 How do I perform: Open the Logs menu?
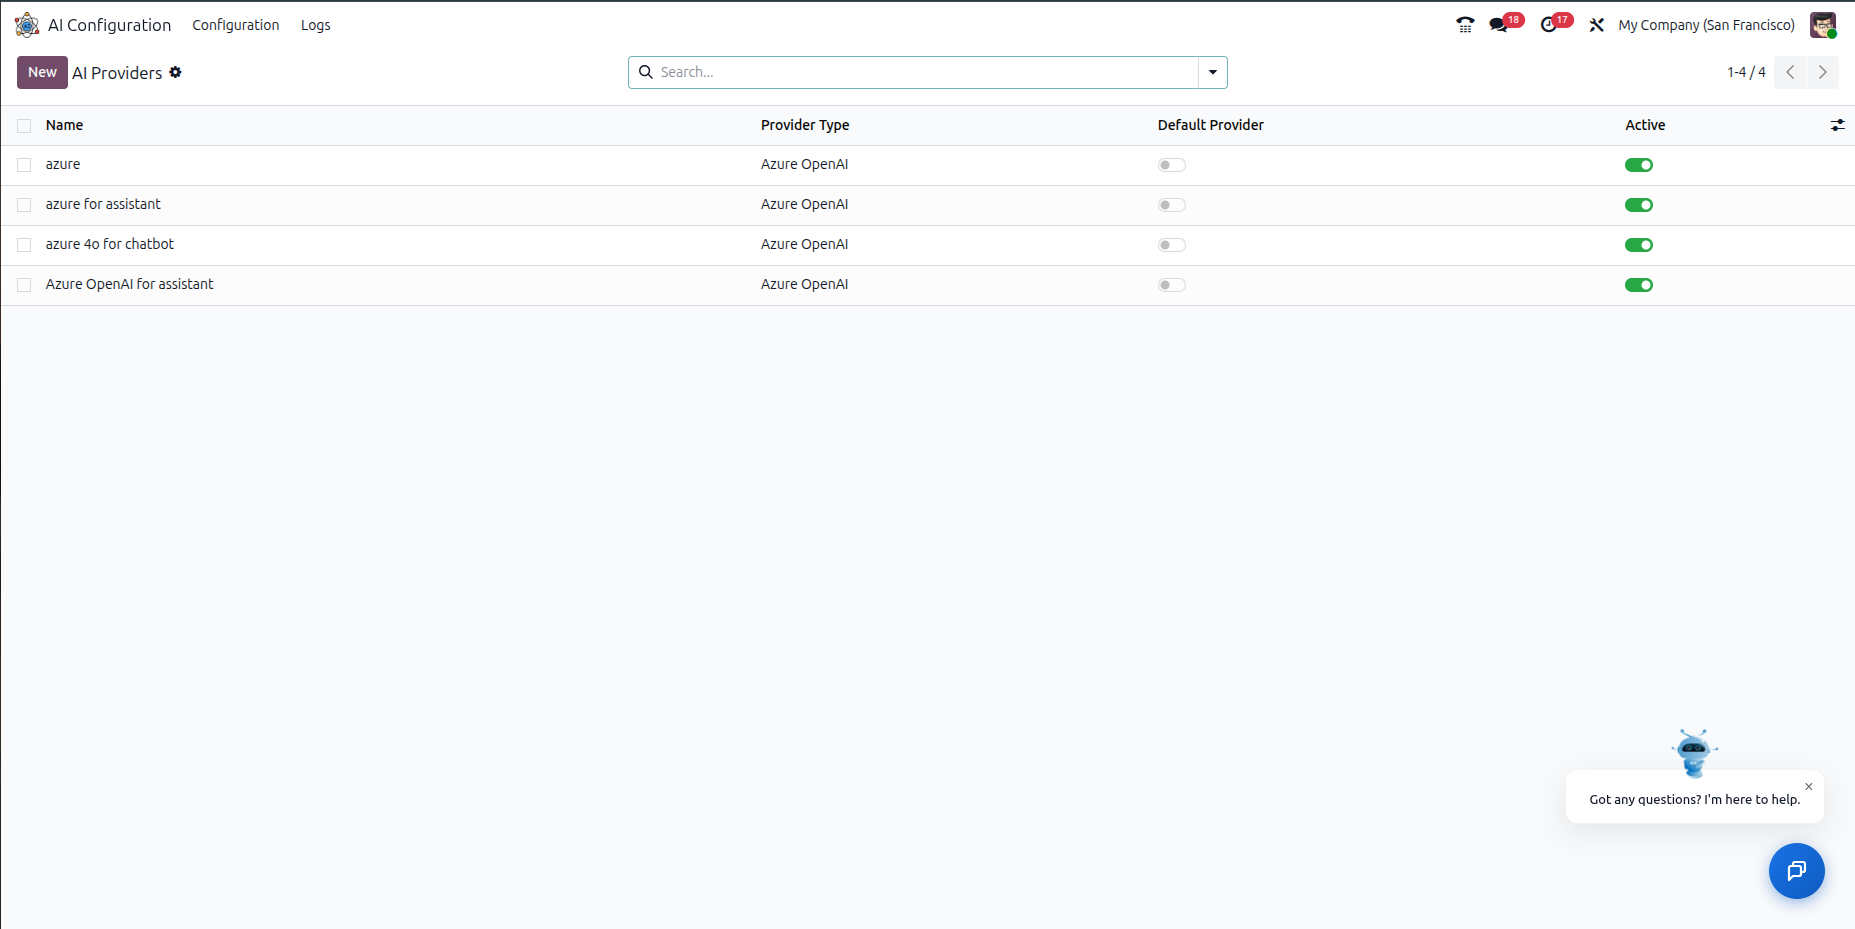coord(315,25)
